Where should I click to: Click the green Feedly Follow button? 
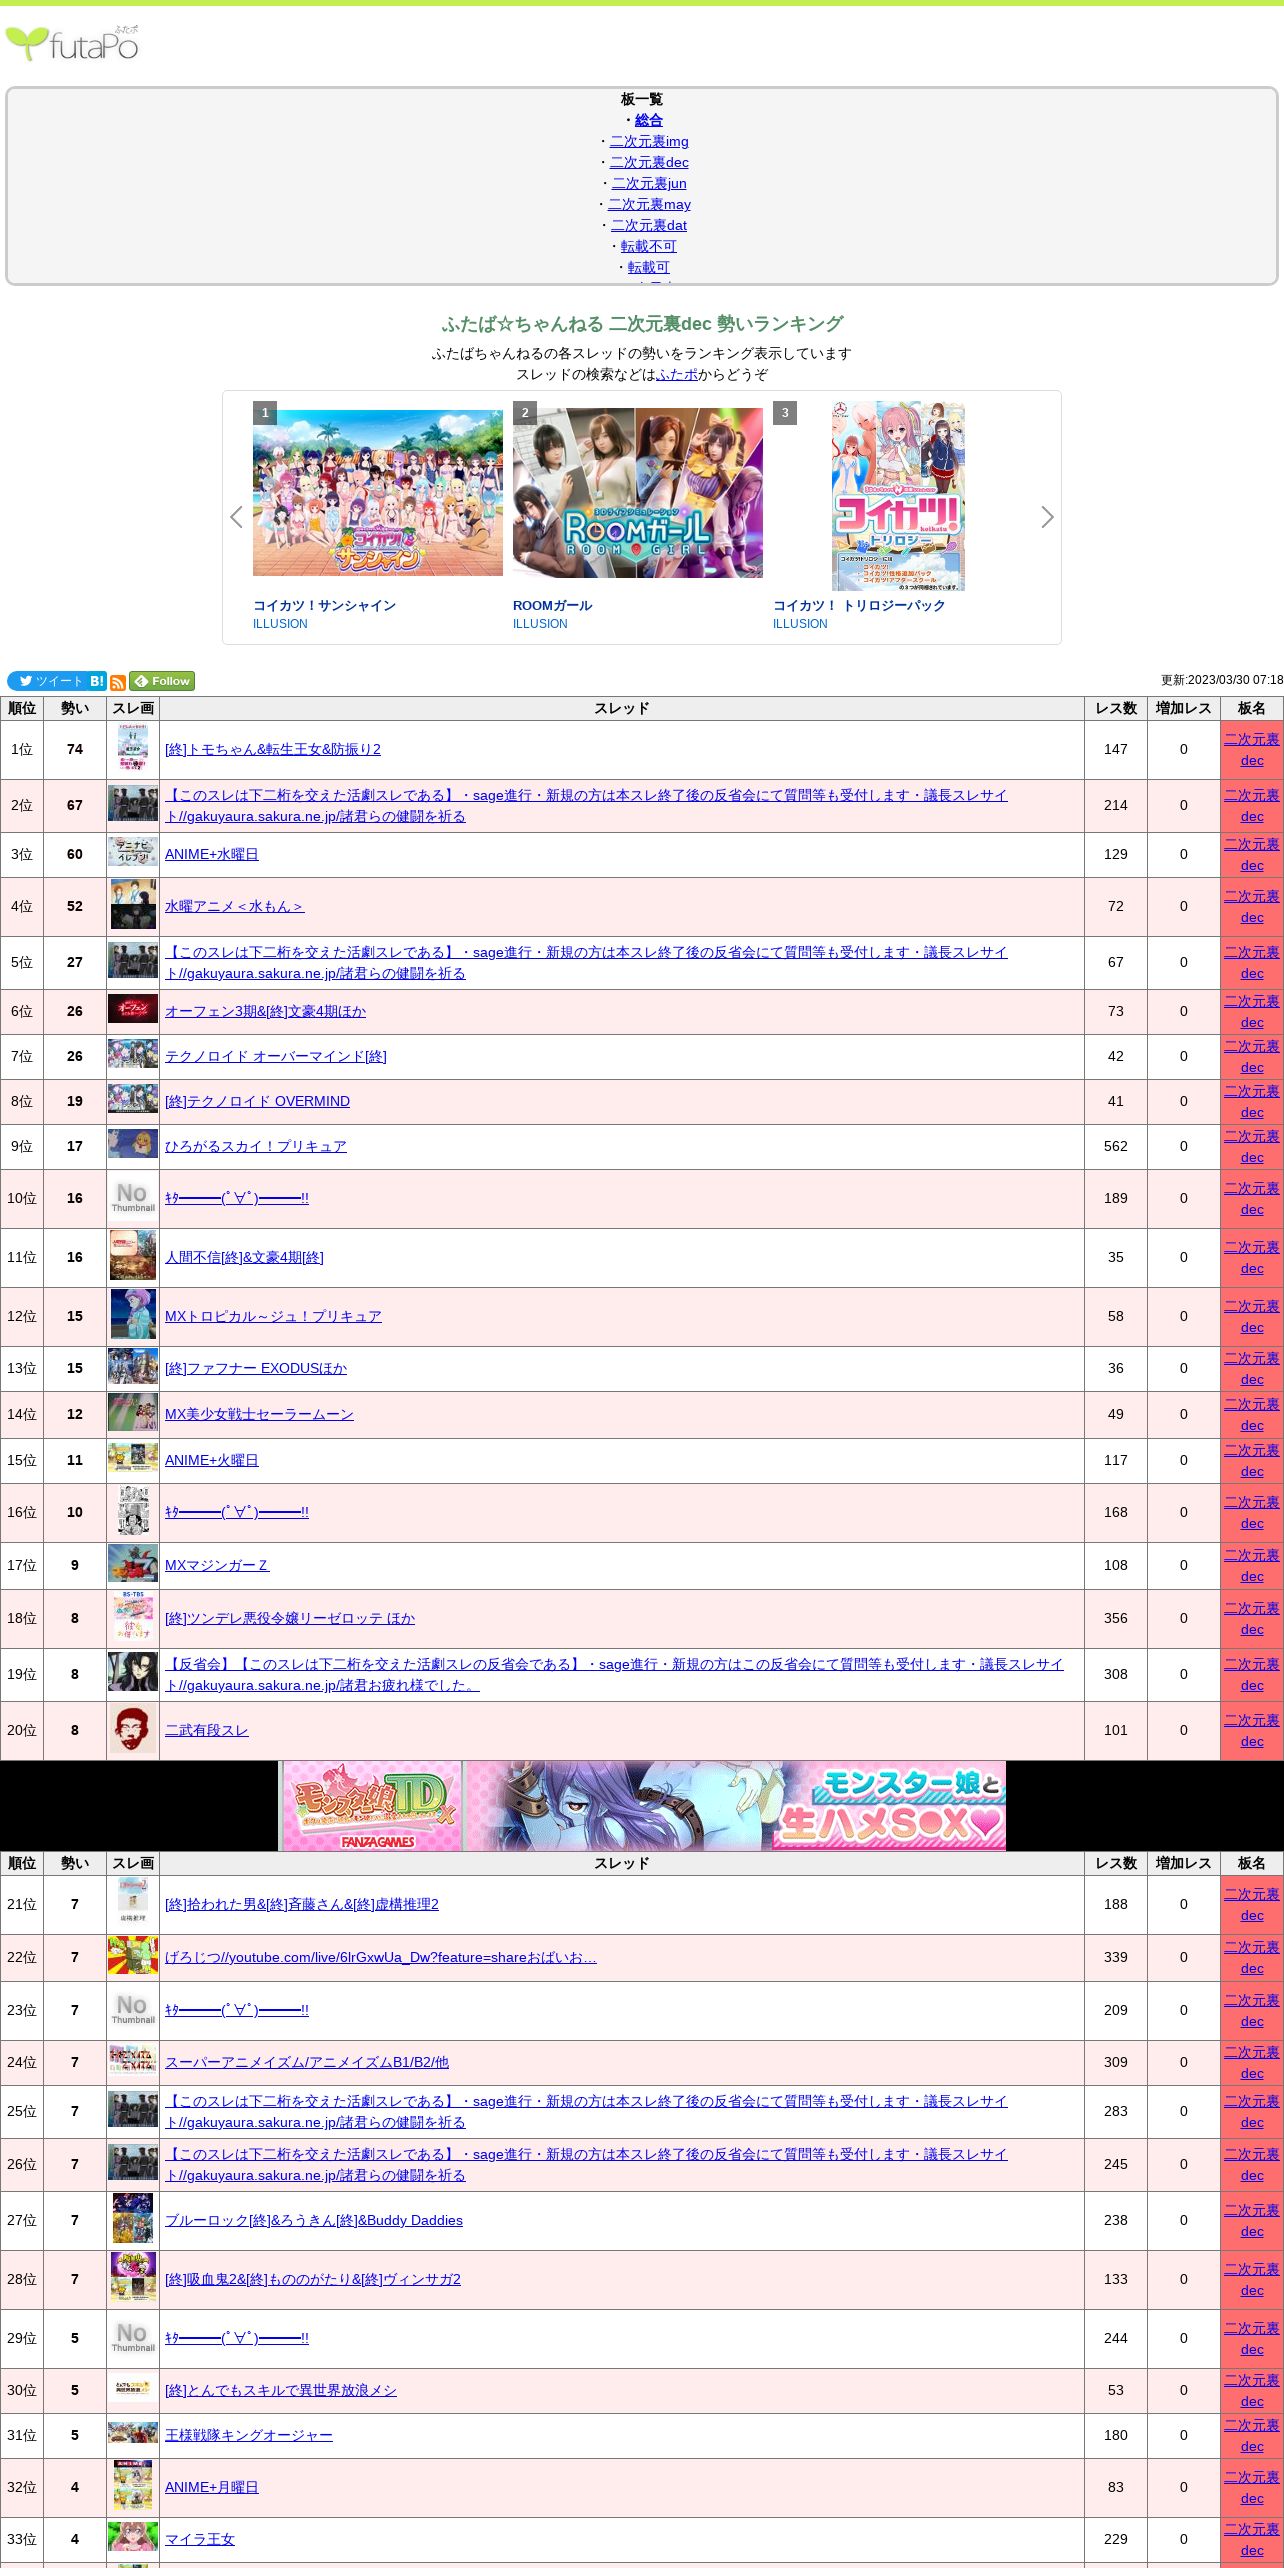click(162, 681)
